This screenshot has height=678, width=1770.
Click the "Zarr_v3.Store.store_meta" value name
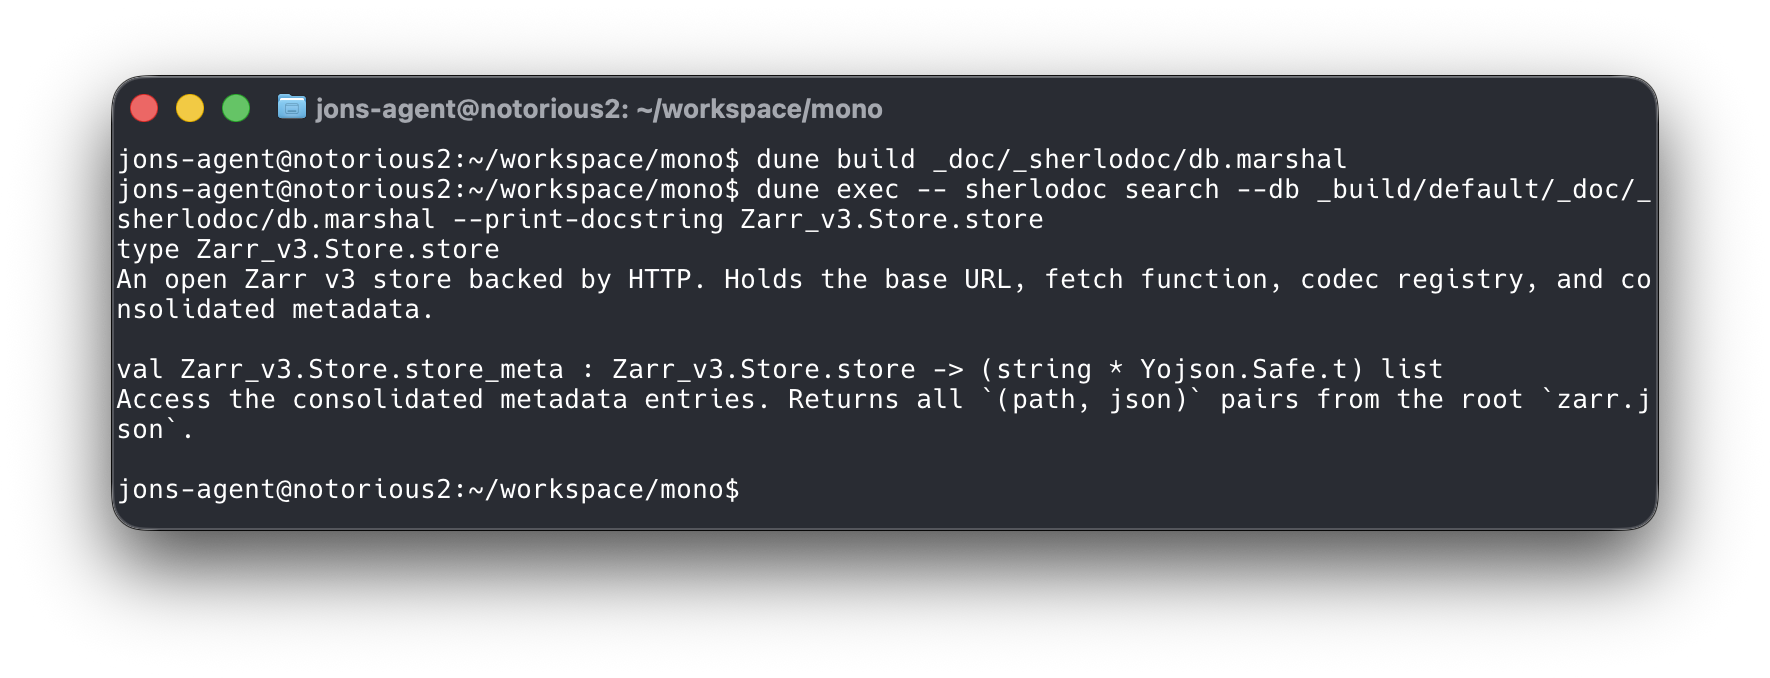pyautogui.click(x=372, y=370)
